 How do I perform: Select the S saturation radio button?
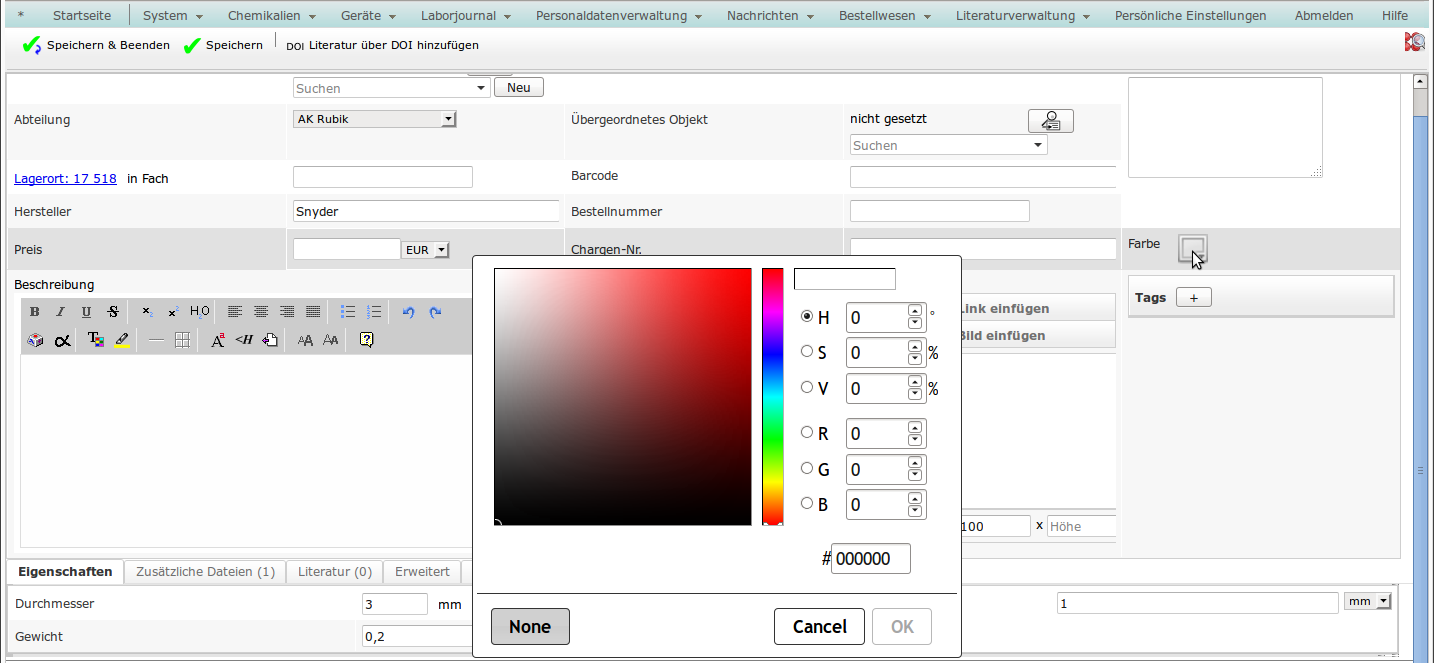pyautogui.click(x=807, y=352)
